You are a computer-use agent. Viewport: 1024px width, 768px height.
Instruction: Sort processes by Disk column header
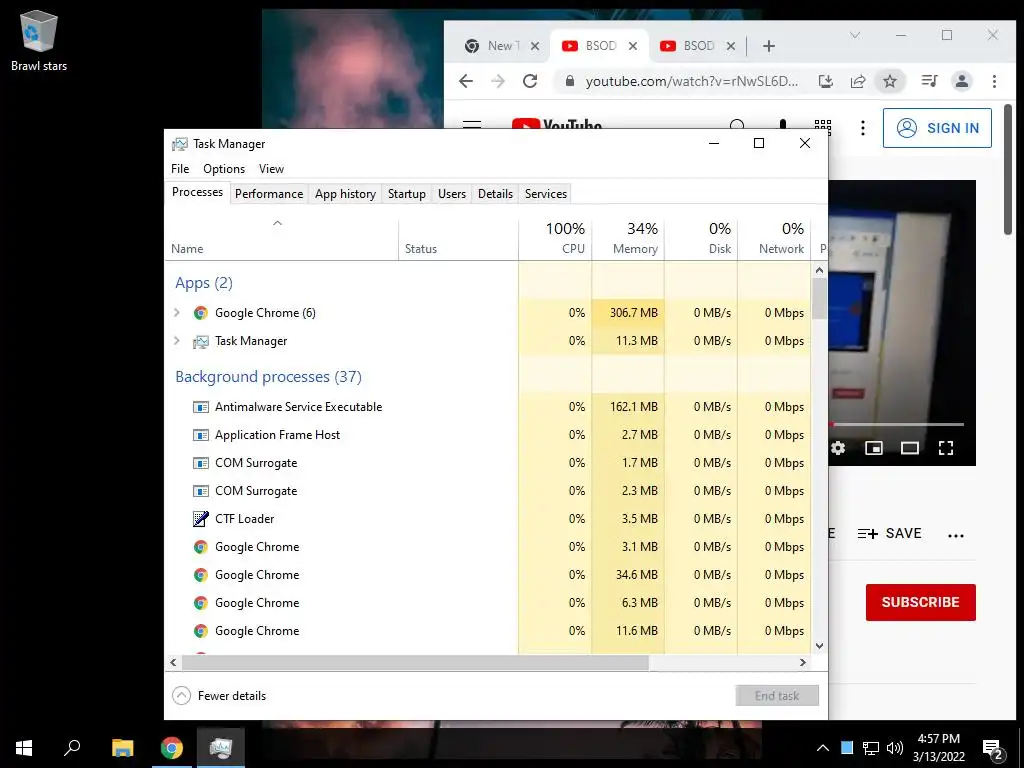(x=701, y=239)
